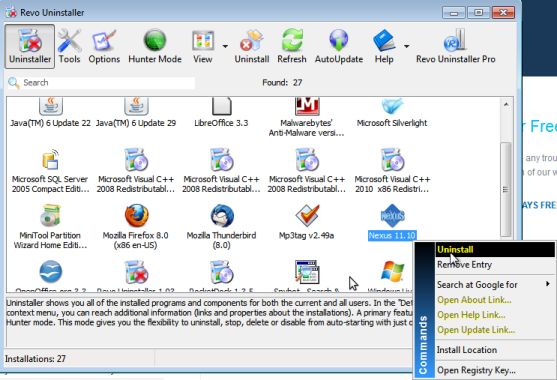Image resolution: width=557 pixels, height=380 pixels.
Task: Select the OpenOffice.org program icon
Action: [50, 272]
